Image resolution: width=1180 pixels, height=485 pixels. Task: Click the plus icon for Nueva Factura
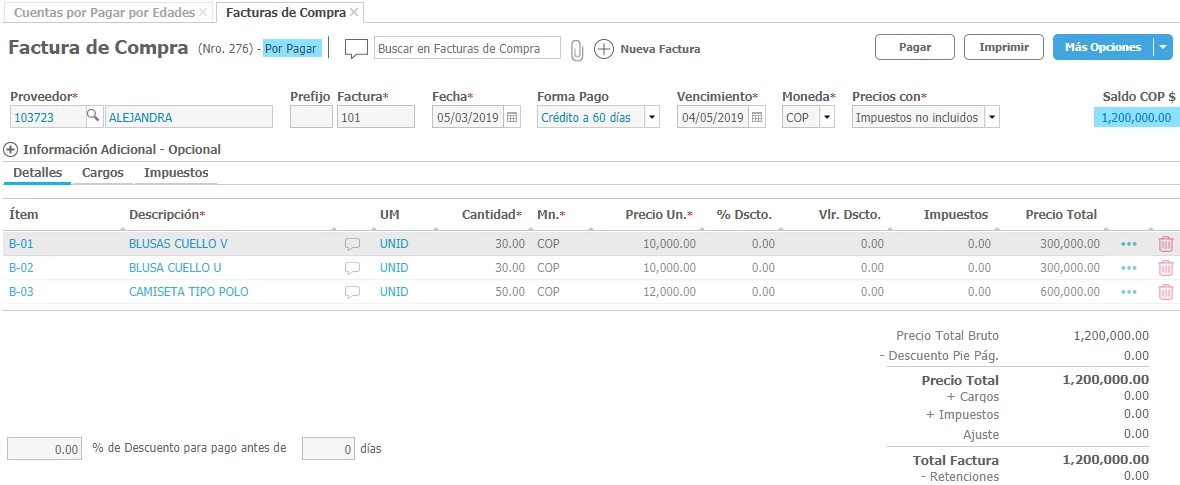pyautogui.click(x=603, y=49)
